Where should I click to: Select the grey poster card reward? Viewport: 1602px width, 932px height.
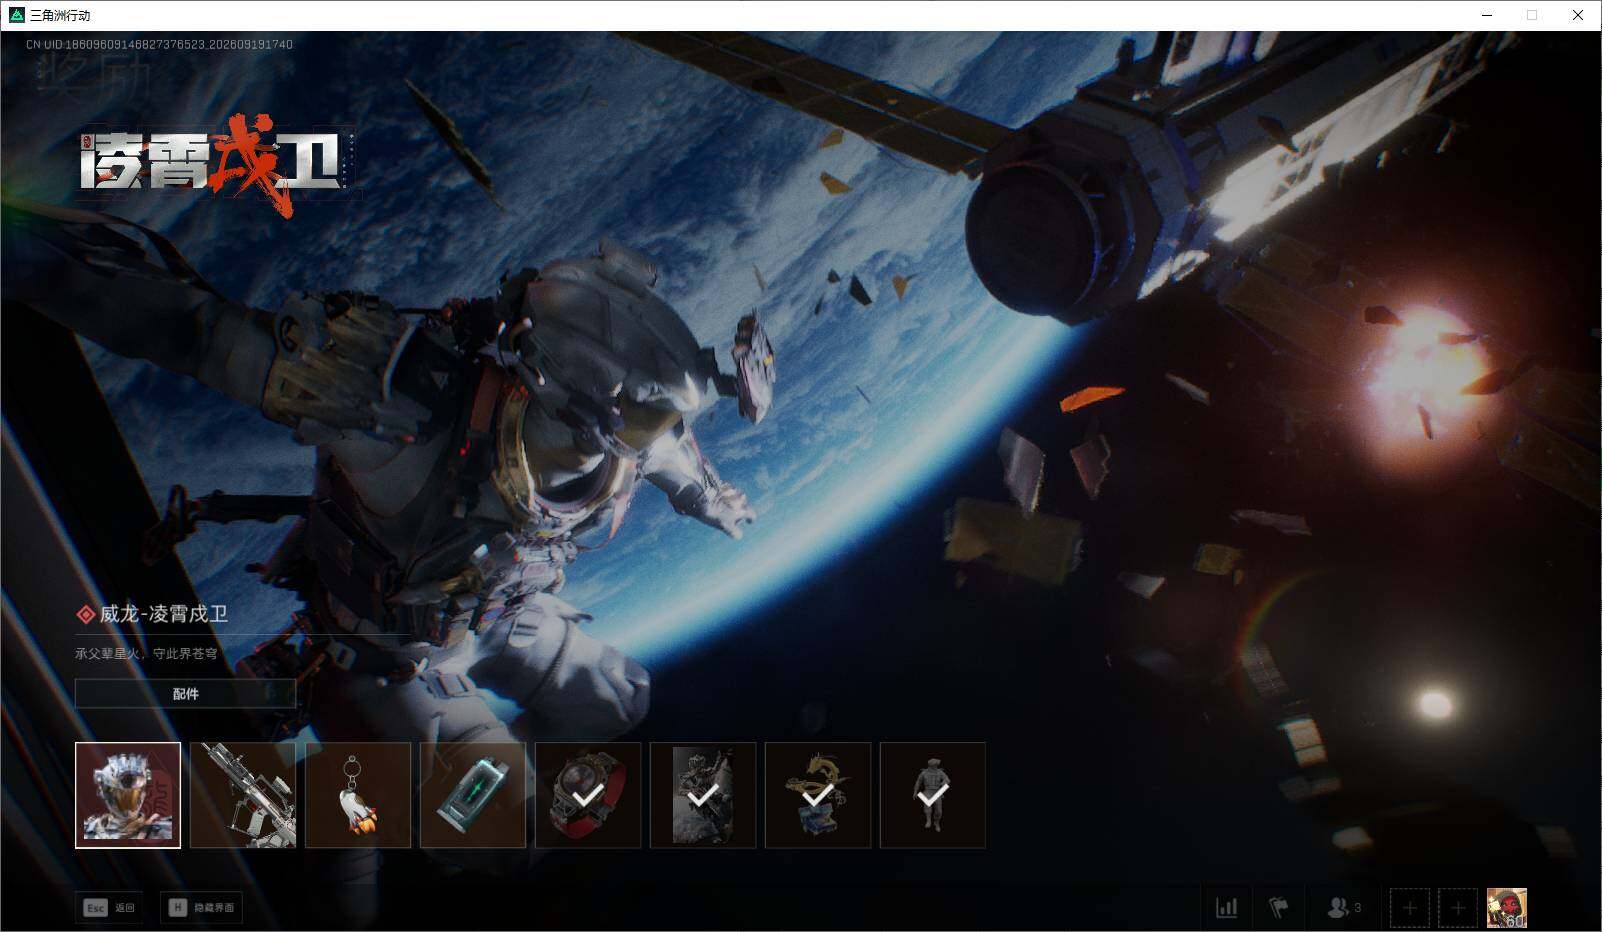click(x=703, y=795)
